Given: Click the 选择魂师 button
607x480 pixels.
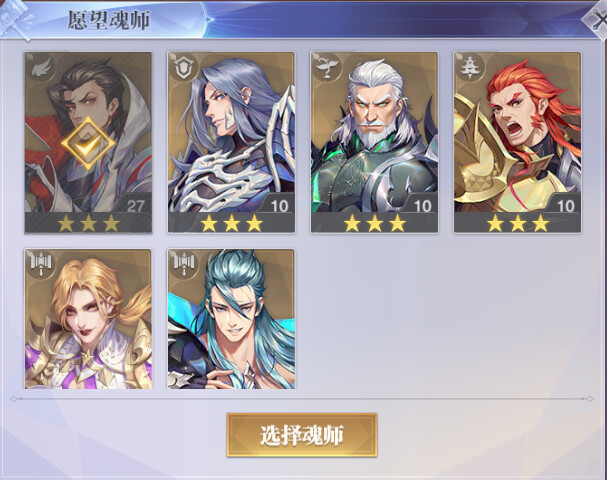Looking at the screenshot, I should click(302, 435).
